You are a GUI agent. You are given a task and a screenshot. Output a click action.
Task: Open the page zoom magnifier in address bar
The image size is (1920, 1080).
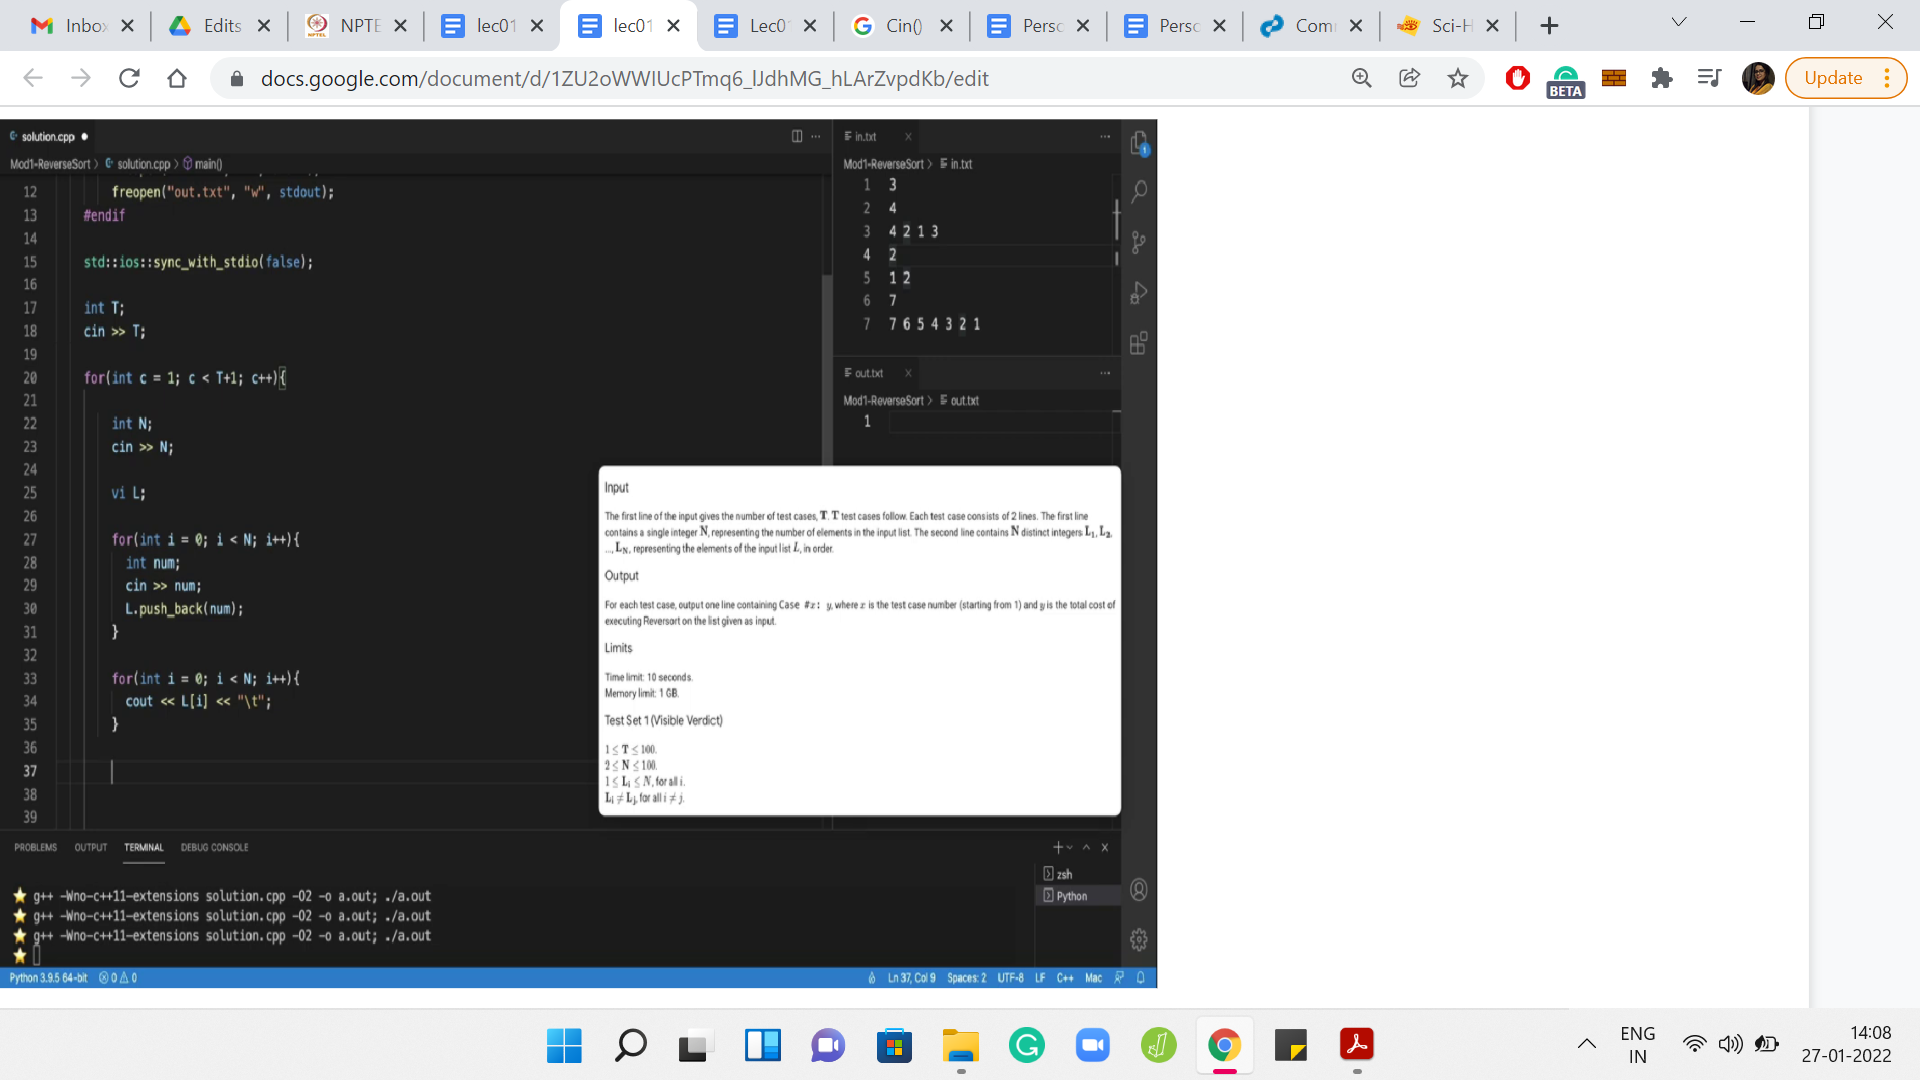pos(1361,78)
